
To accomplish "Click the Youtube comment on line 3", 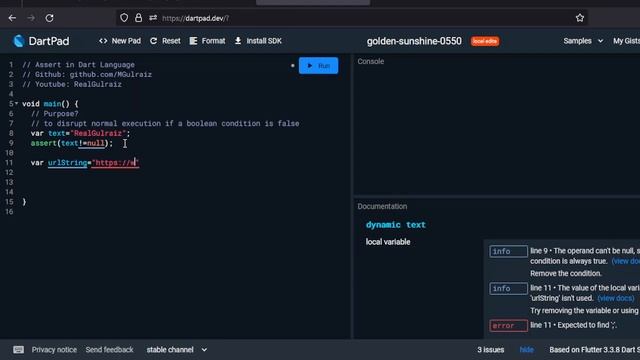I will tap(72, 84).
